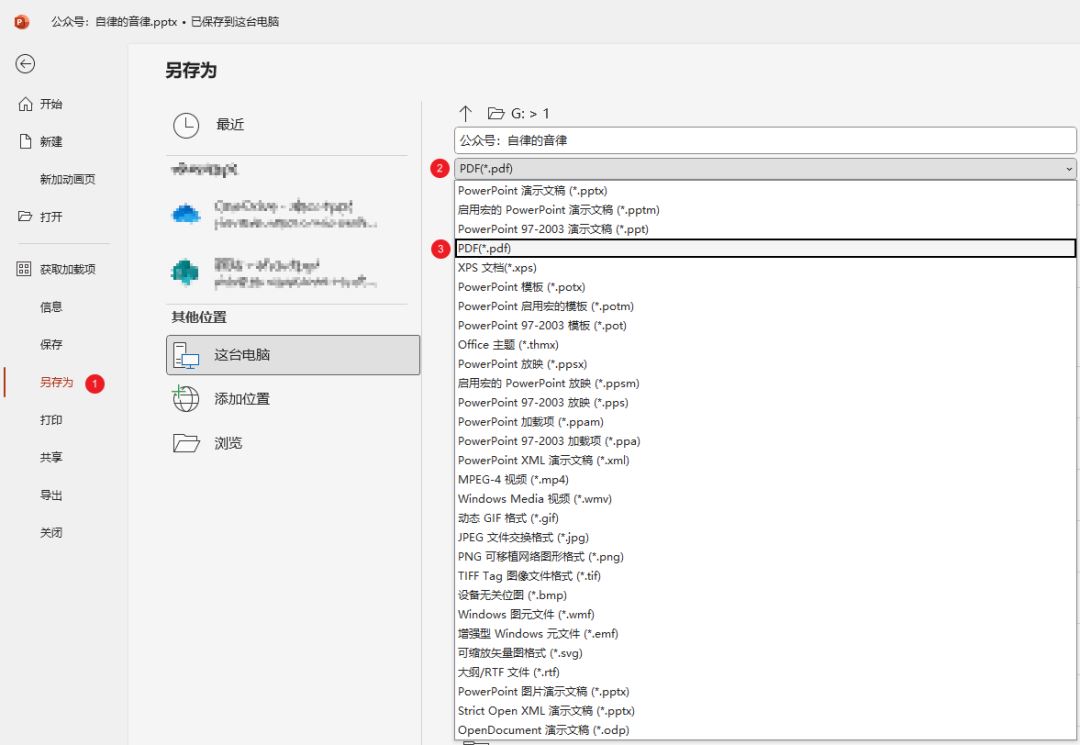The image size is (1080, 745).
Task: Click the Home (开始) house icon
Action: coord(26,104)
